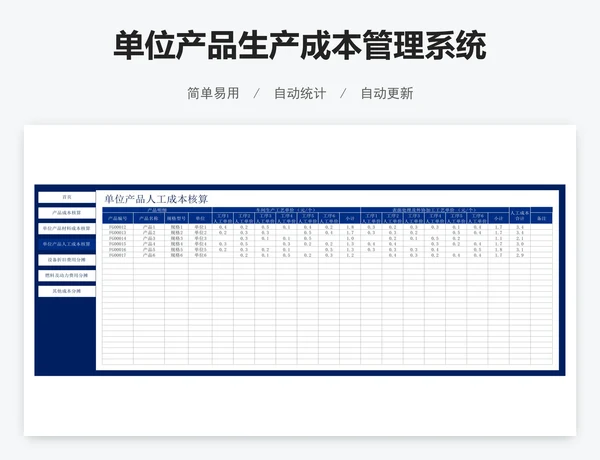Click the 单位 column header
The width and height of the screenshot is (600, 460).
tap(200, 219)
